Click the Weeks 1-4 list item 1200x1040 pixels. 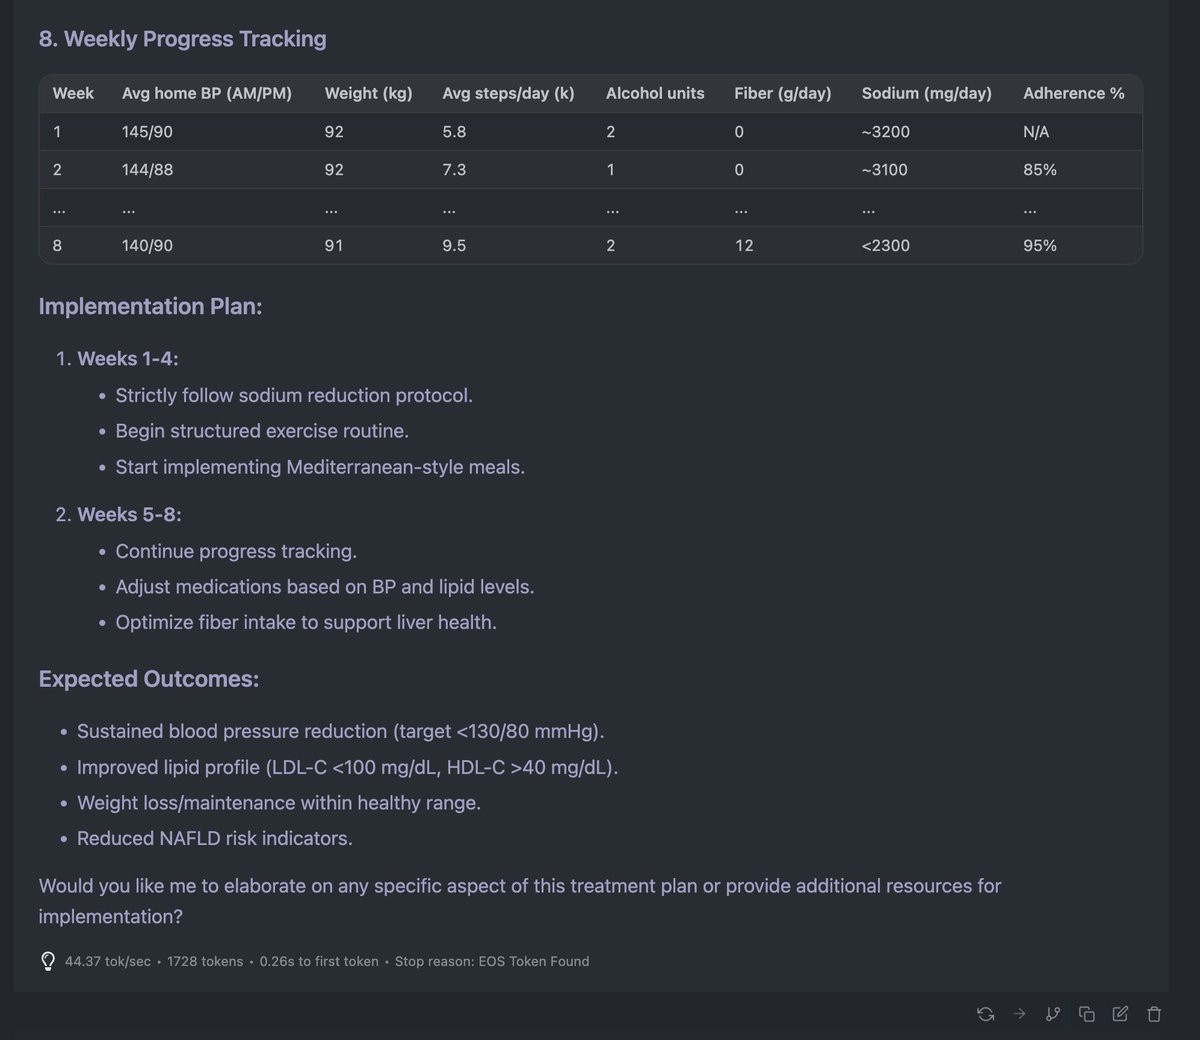pyautogui.click(x=128, y=358)
